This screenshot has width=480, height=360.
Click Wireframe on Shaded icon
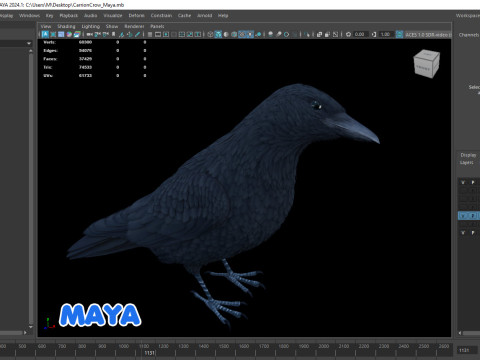(234, 34)
